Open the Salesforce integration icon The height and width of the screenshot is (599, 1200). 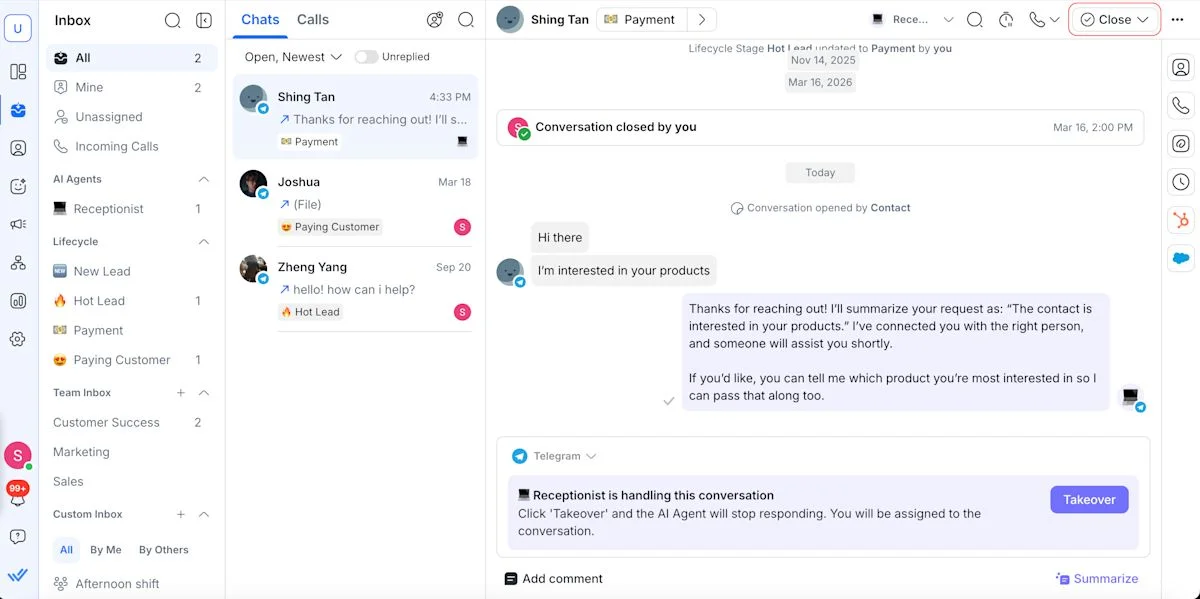(1181, 258)
